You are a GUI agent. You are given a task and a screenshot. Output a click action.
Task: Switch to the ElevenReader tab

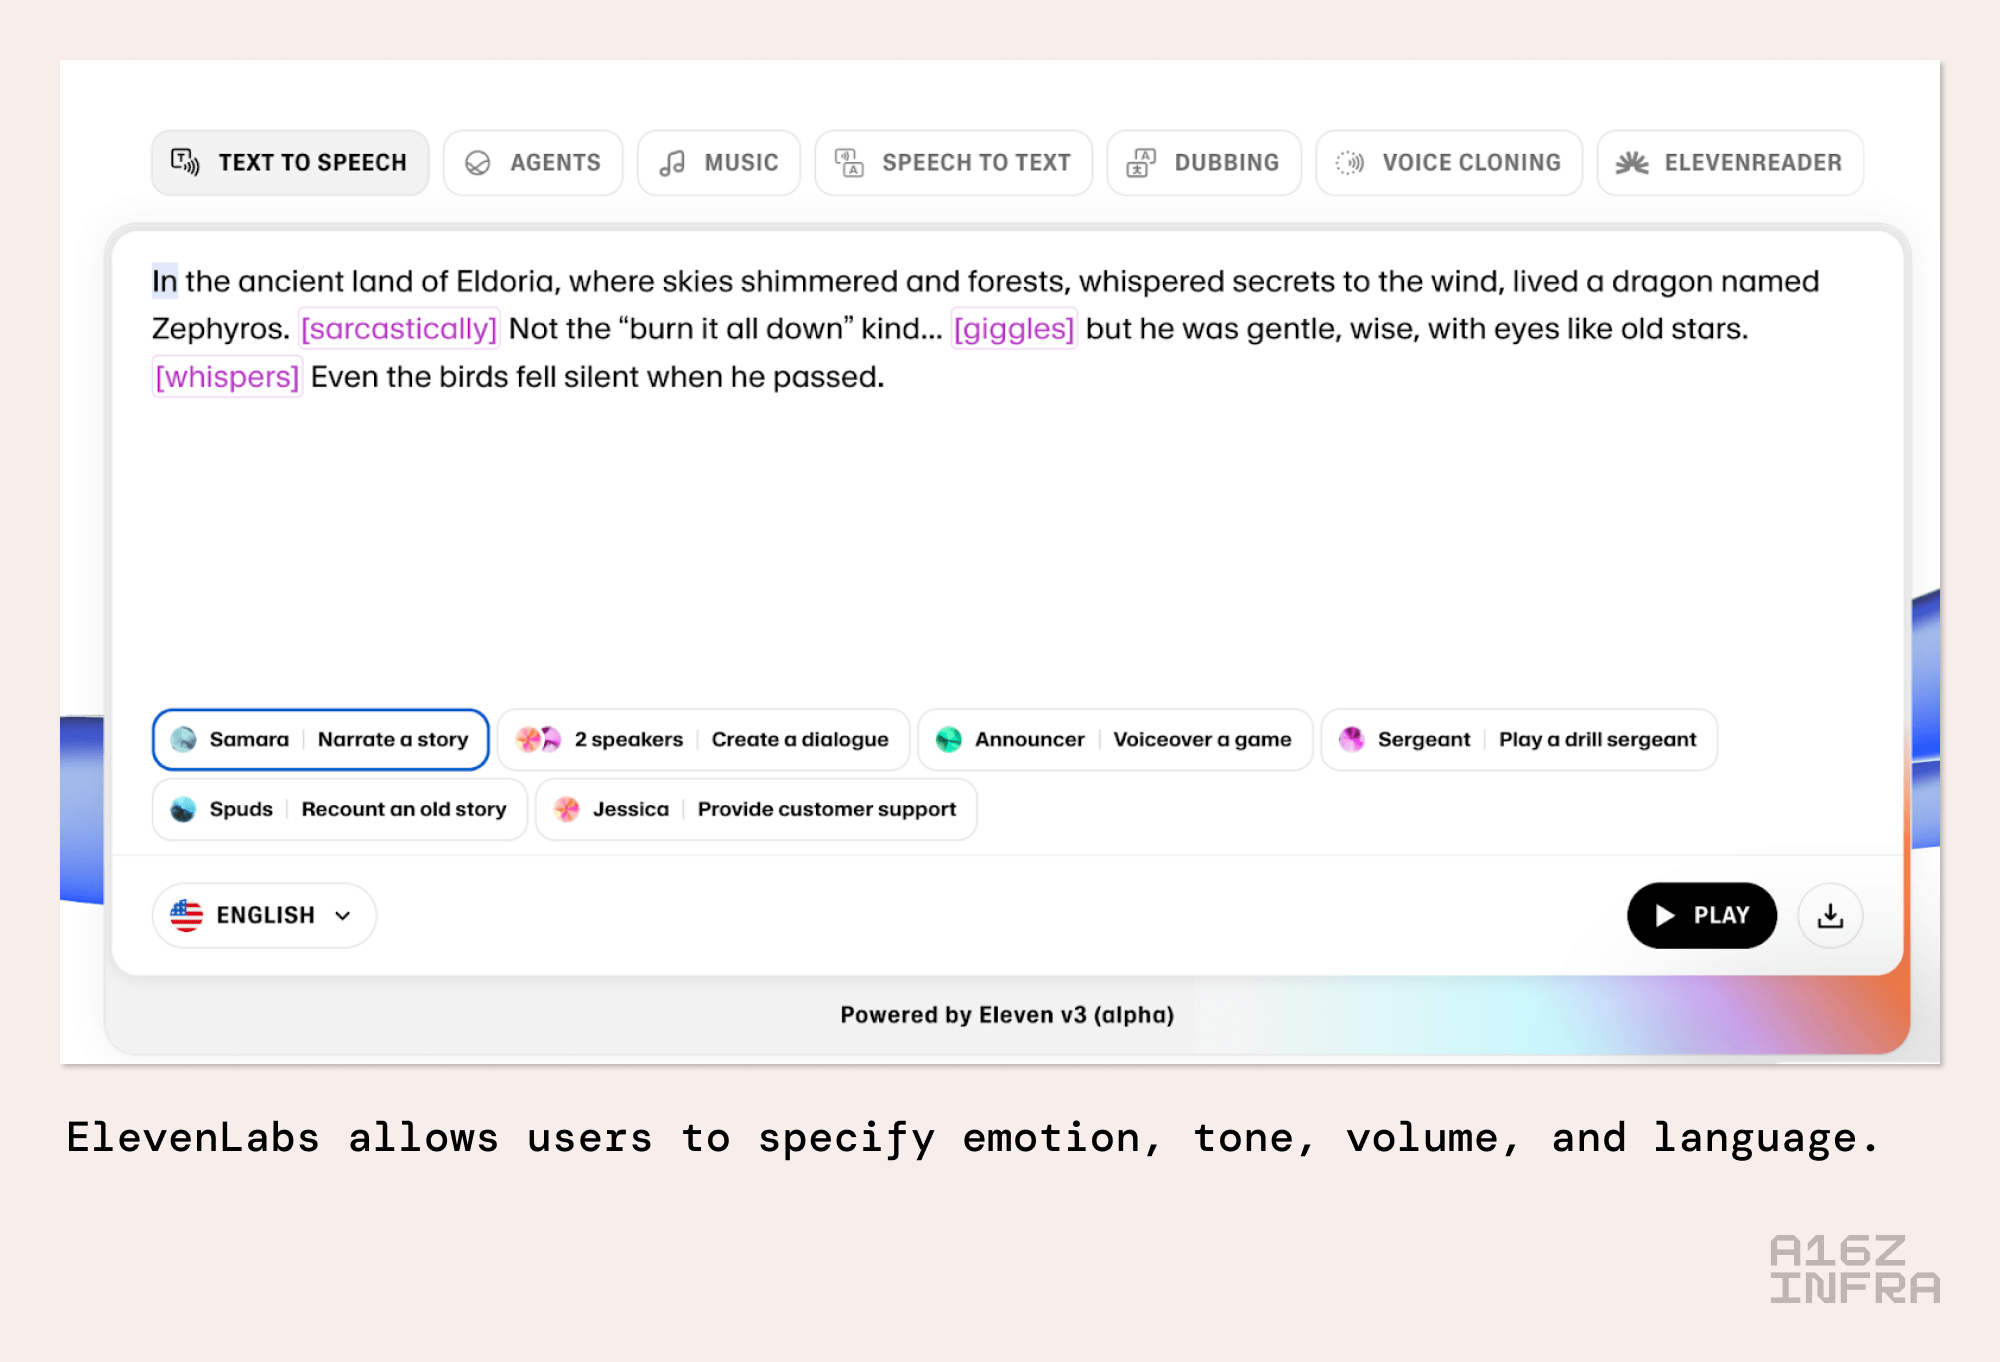coord(1730,163)
